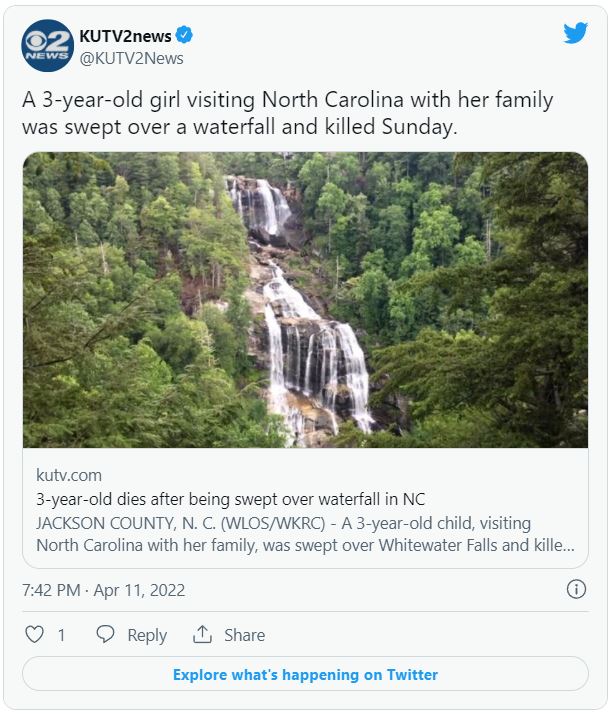Click the blue verified badge
614x718 pixels.
(x=185, y=36)
